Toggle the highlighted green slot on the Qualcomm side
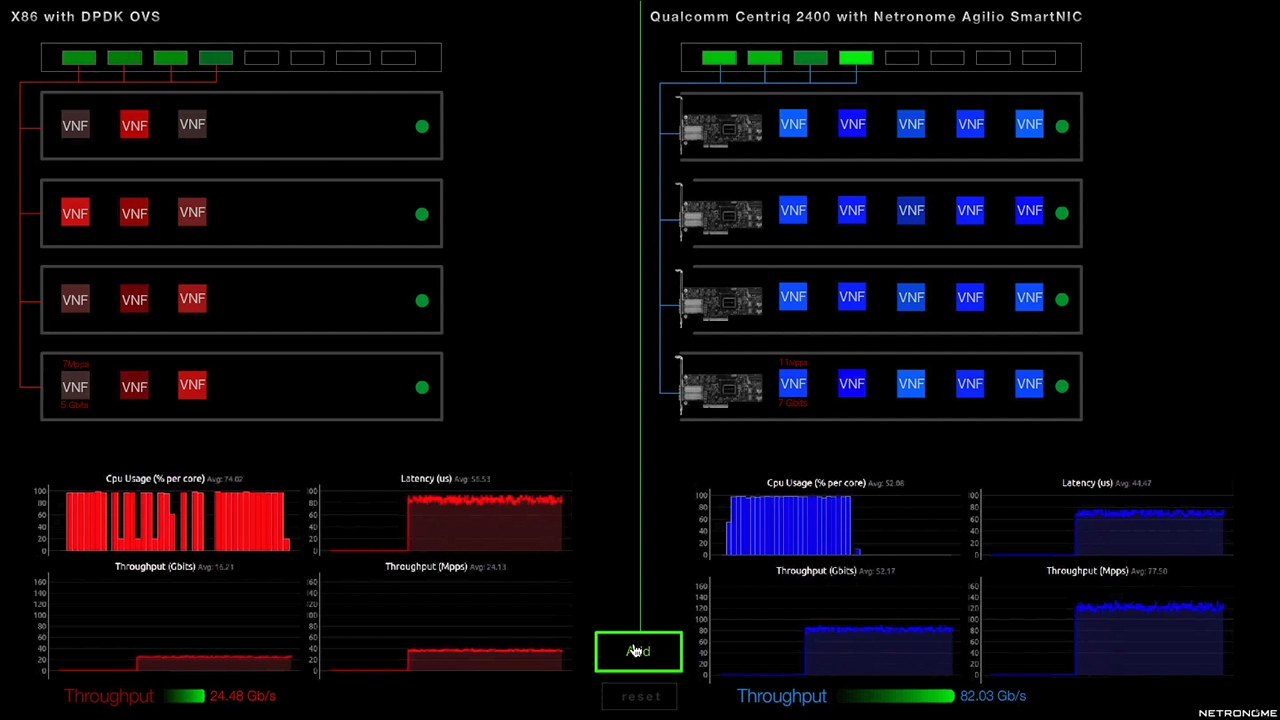 [x=855, y=57]
